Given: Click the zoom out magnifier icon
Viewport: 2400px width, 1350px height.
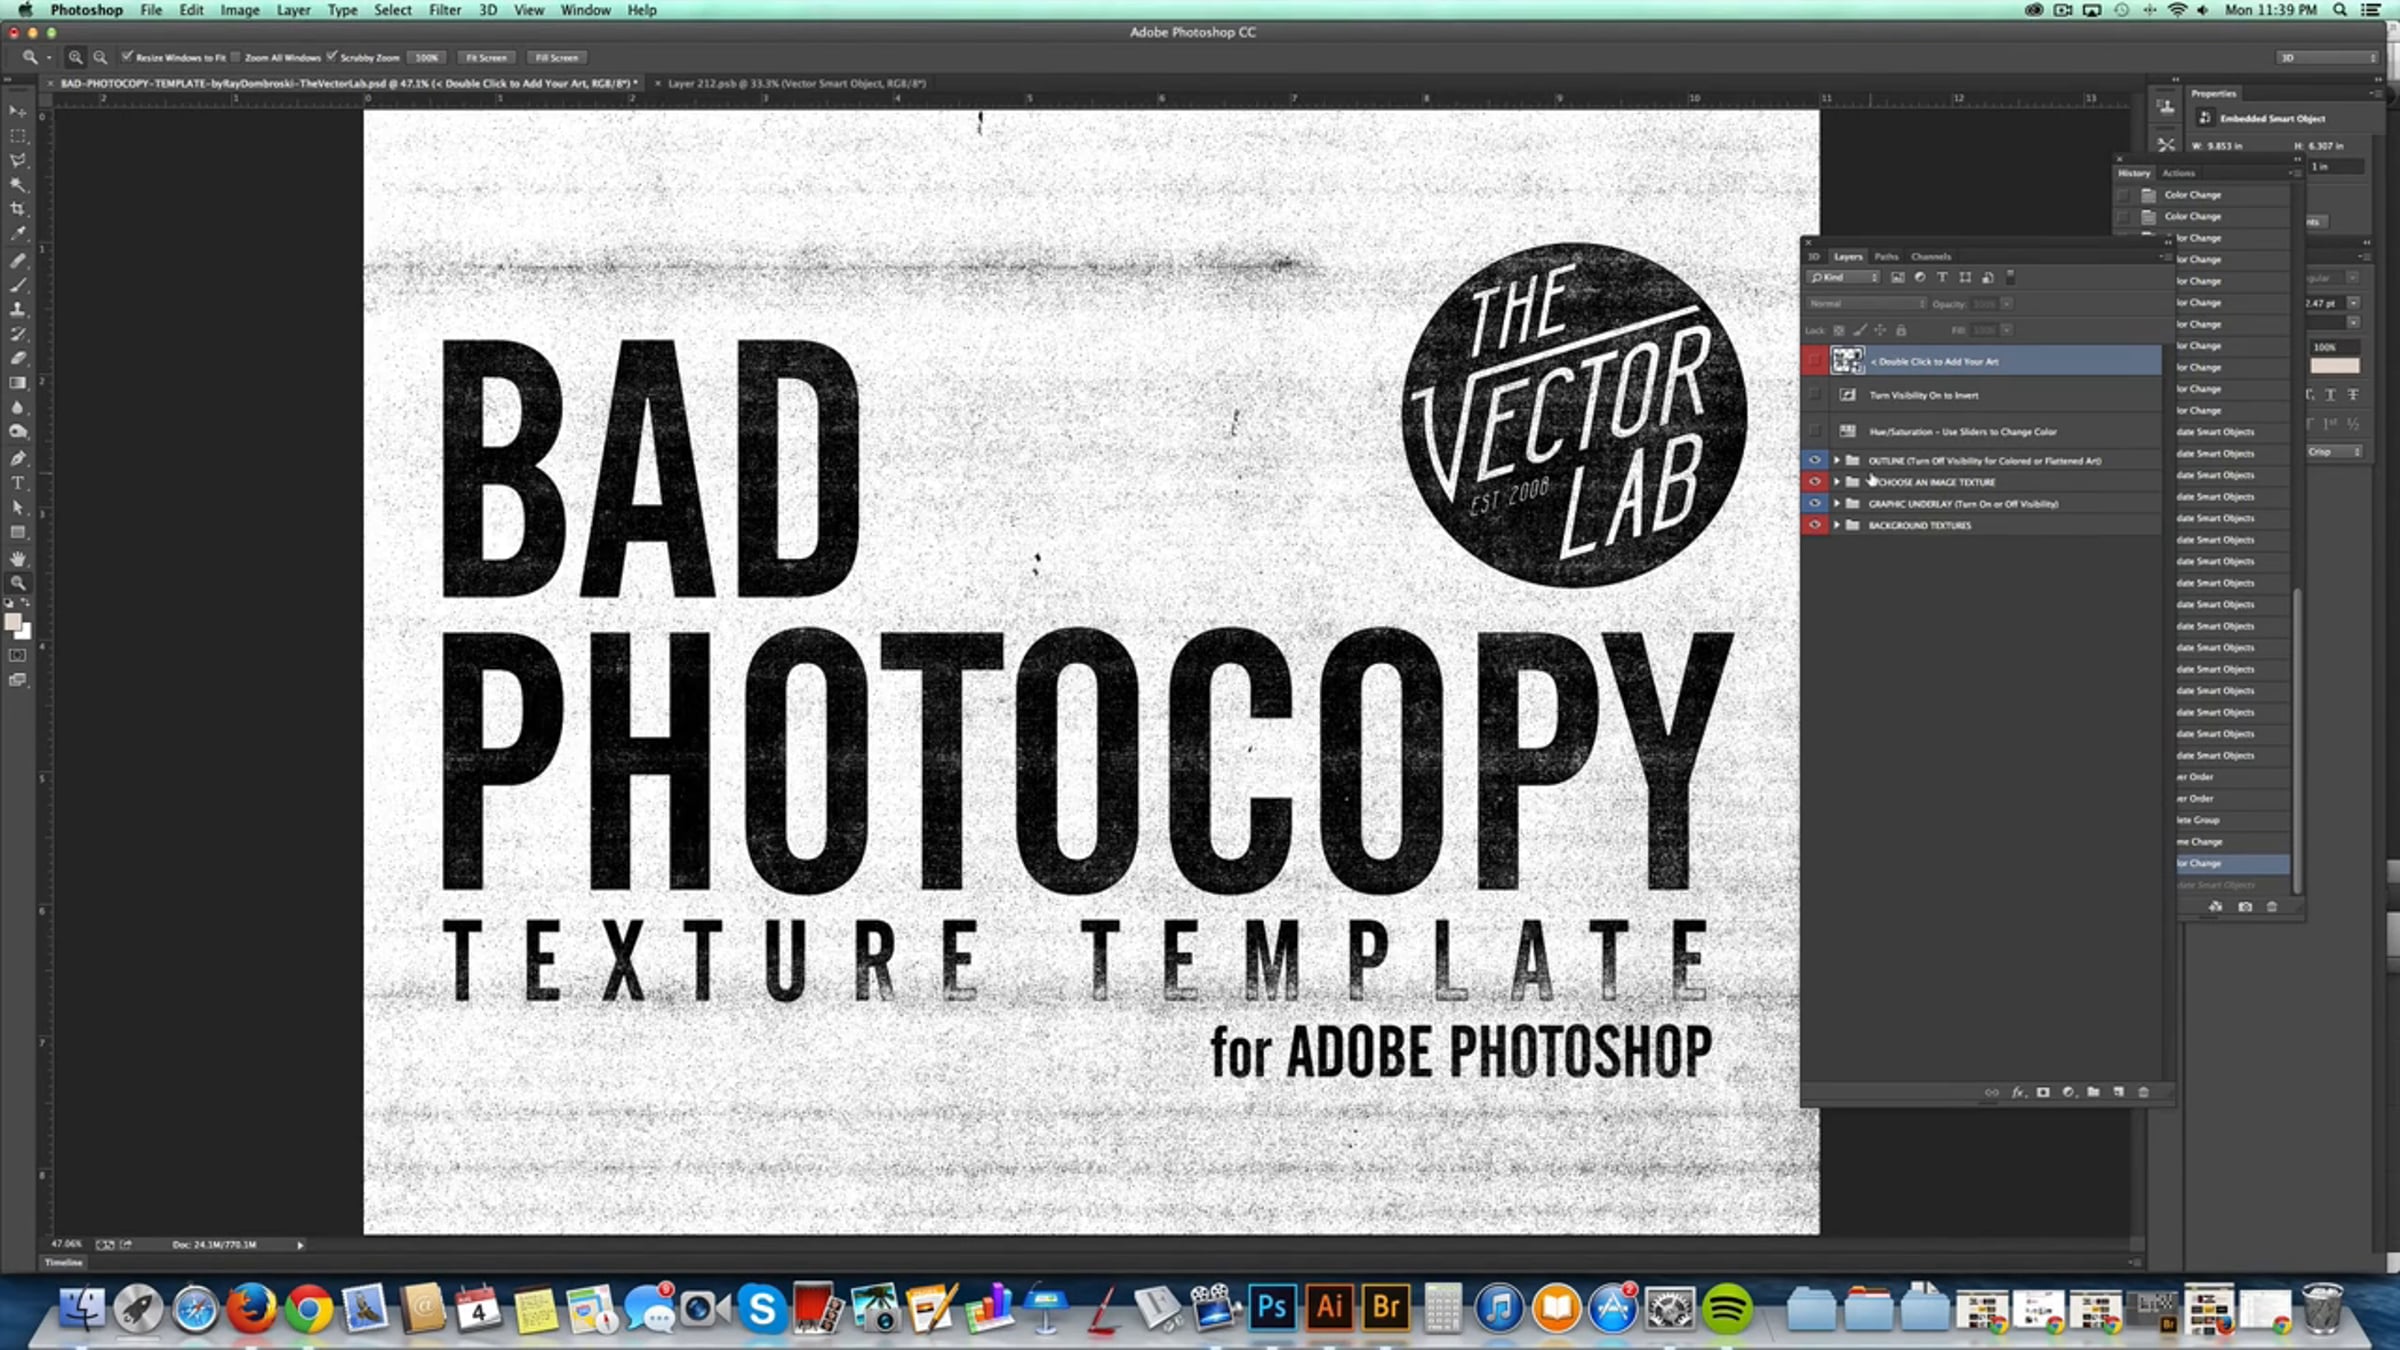Looking at the screenshot, I should [100, 58].
